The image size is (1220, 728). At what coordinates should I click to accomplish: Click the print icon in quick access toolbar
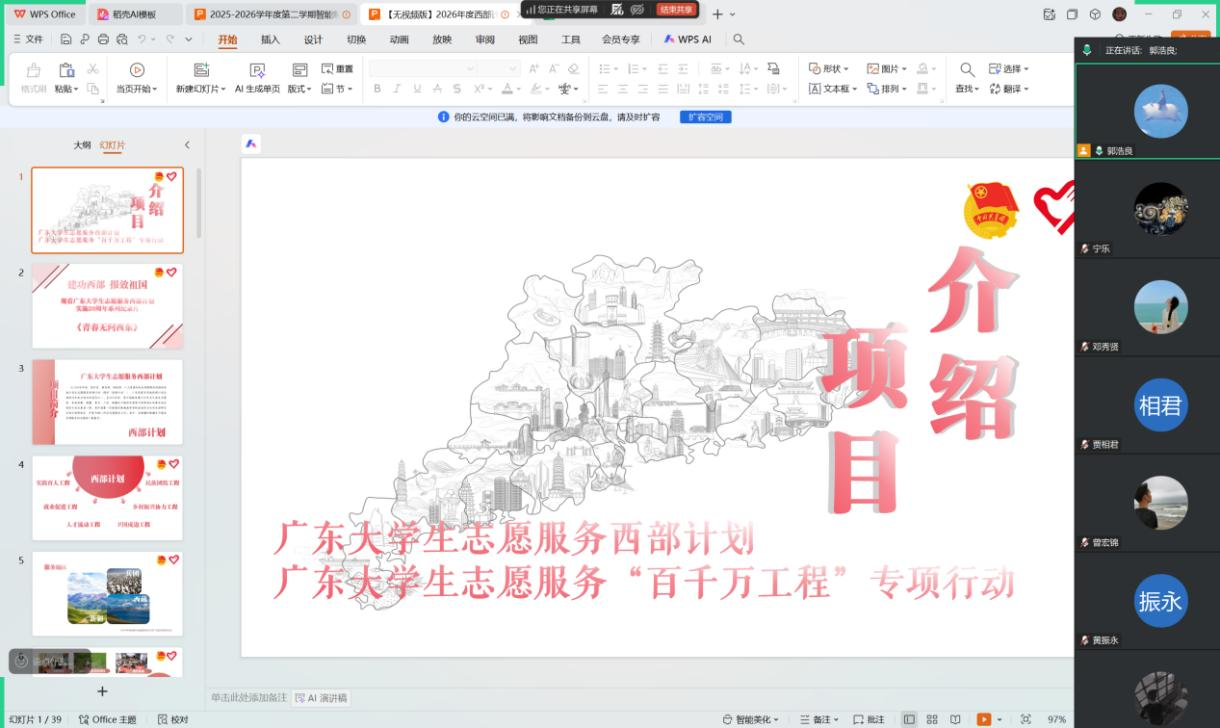[103, 39]
